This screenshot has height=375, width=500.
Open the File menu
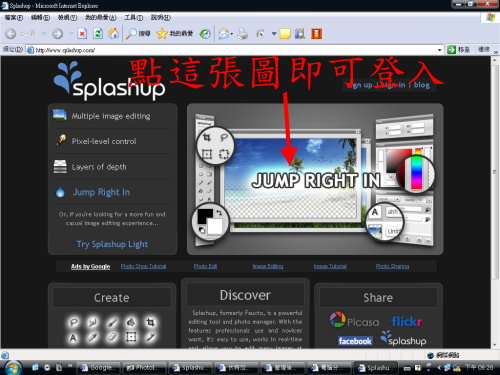(x=14, y=18)
